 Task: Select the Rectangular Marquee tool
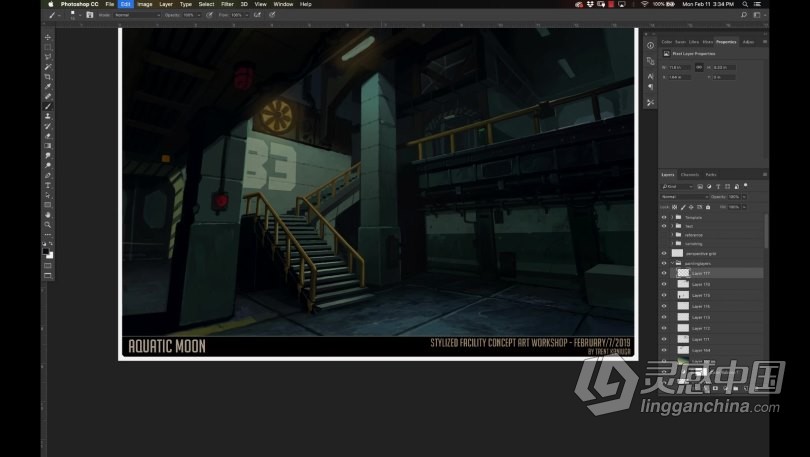click(x=48, y=47)
